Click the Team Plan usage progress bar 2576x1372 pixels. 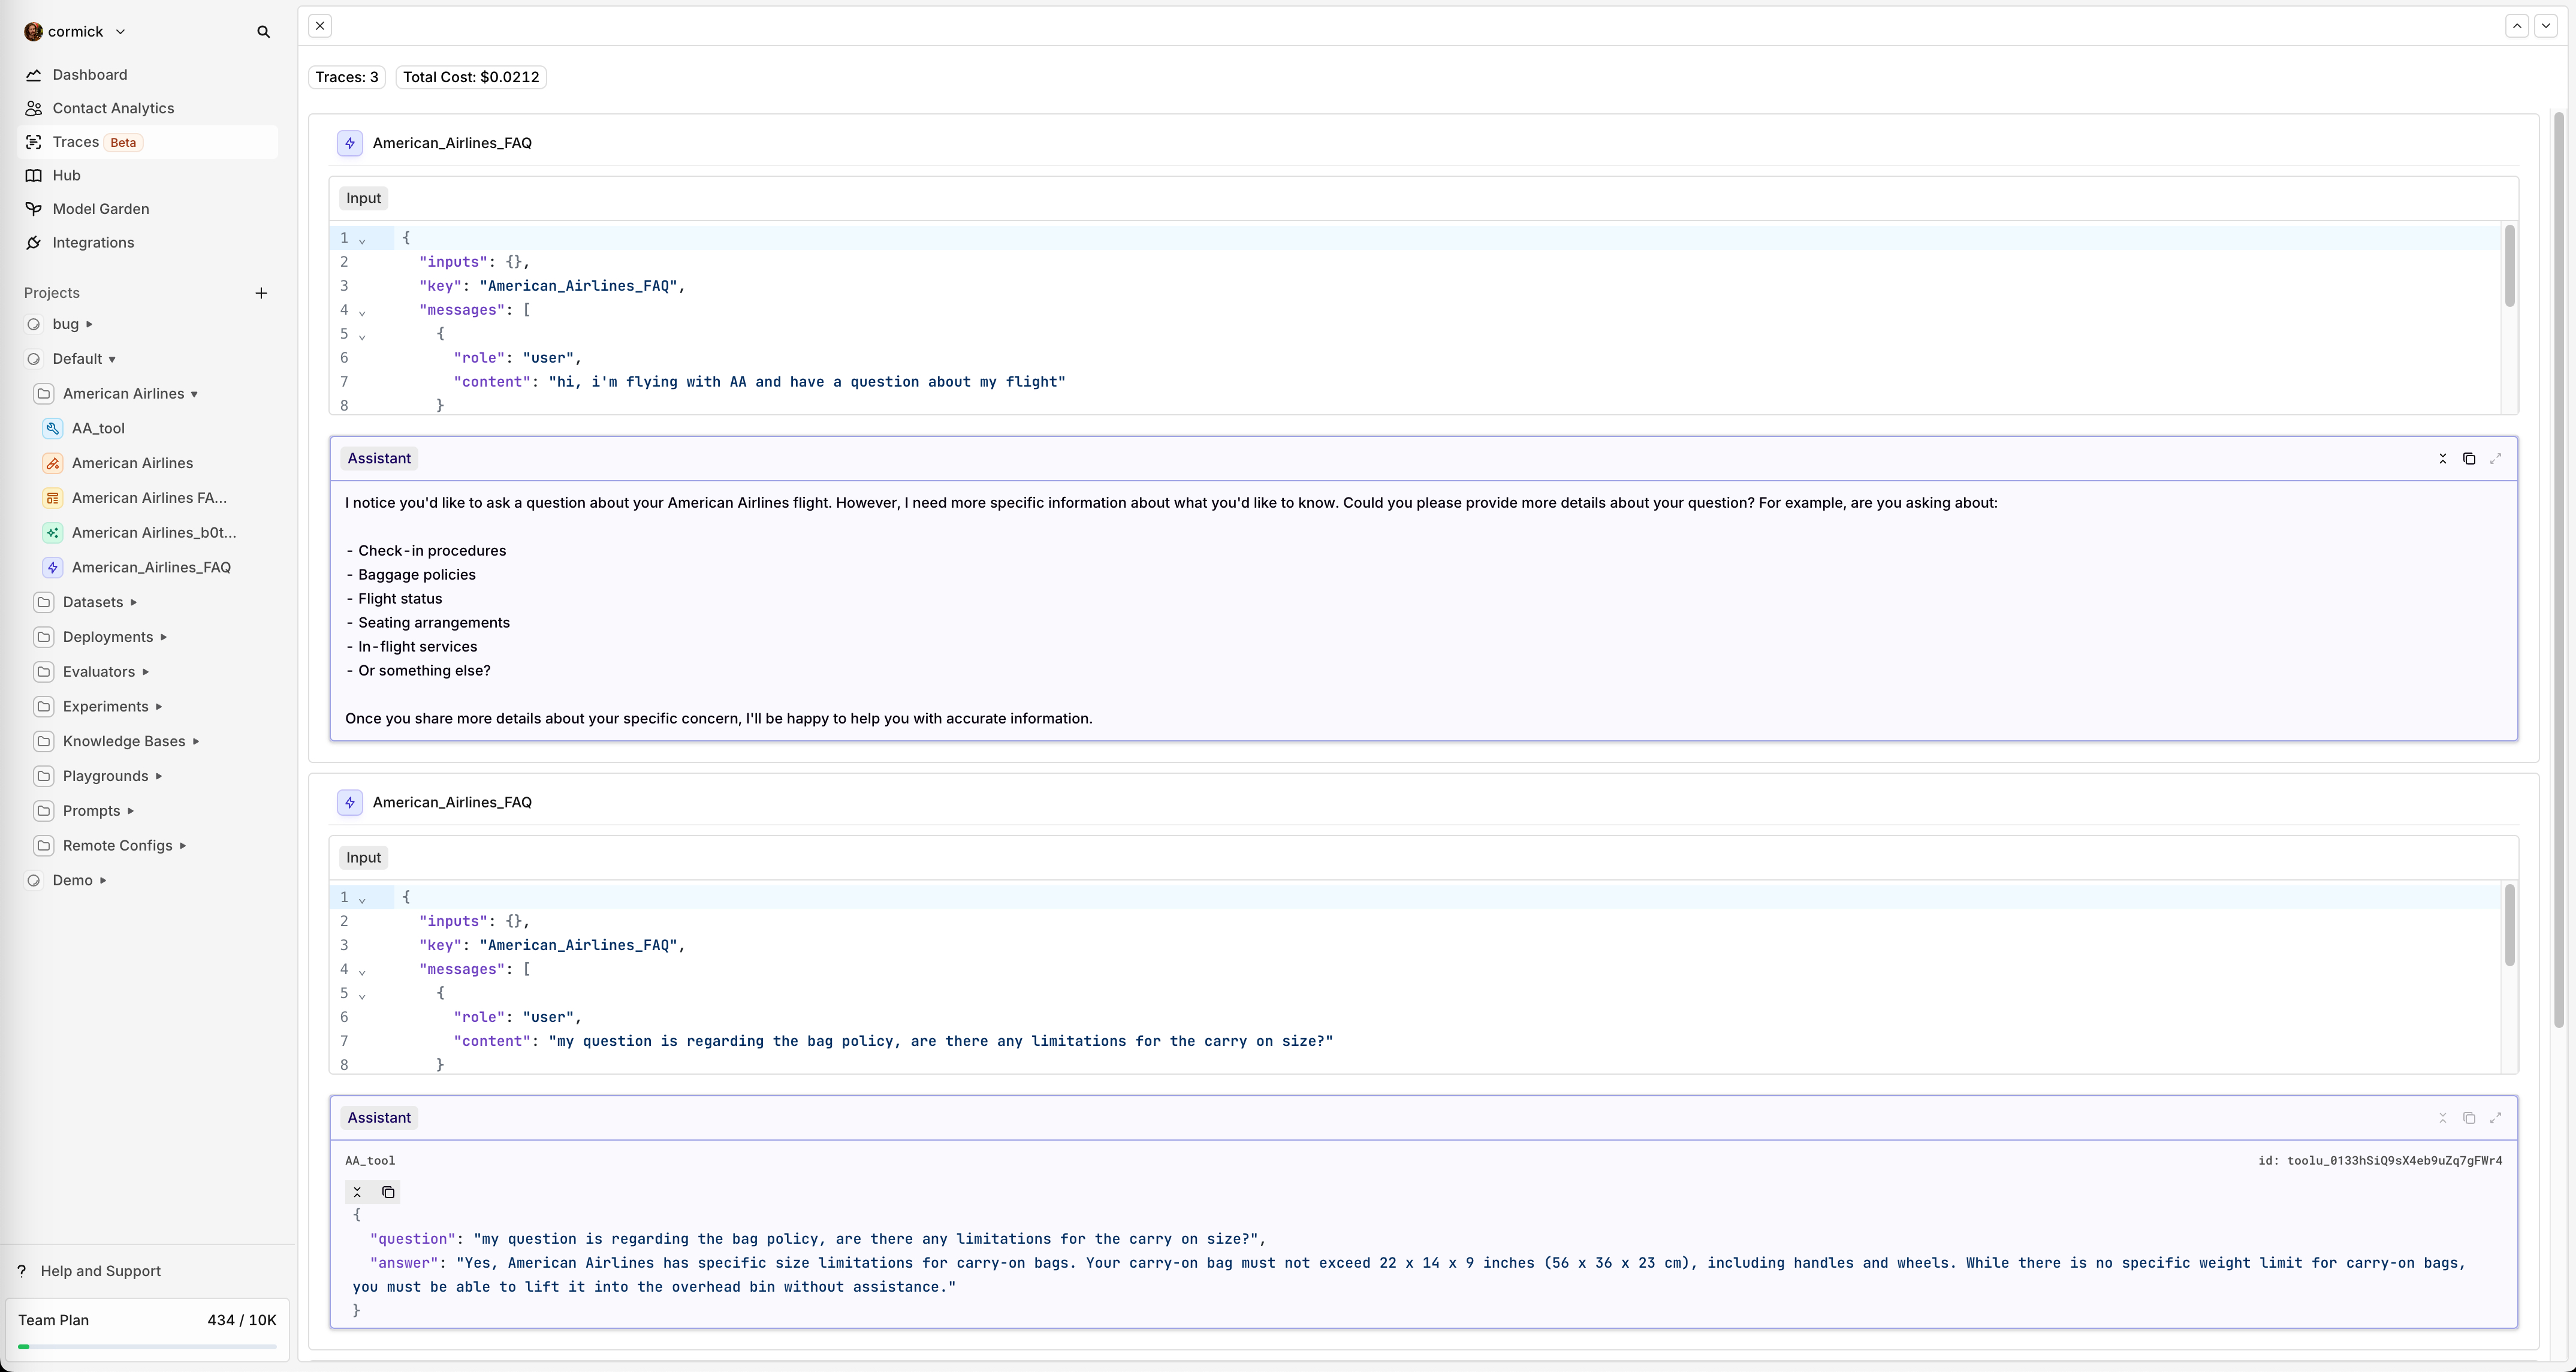pos(147,1347)
